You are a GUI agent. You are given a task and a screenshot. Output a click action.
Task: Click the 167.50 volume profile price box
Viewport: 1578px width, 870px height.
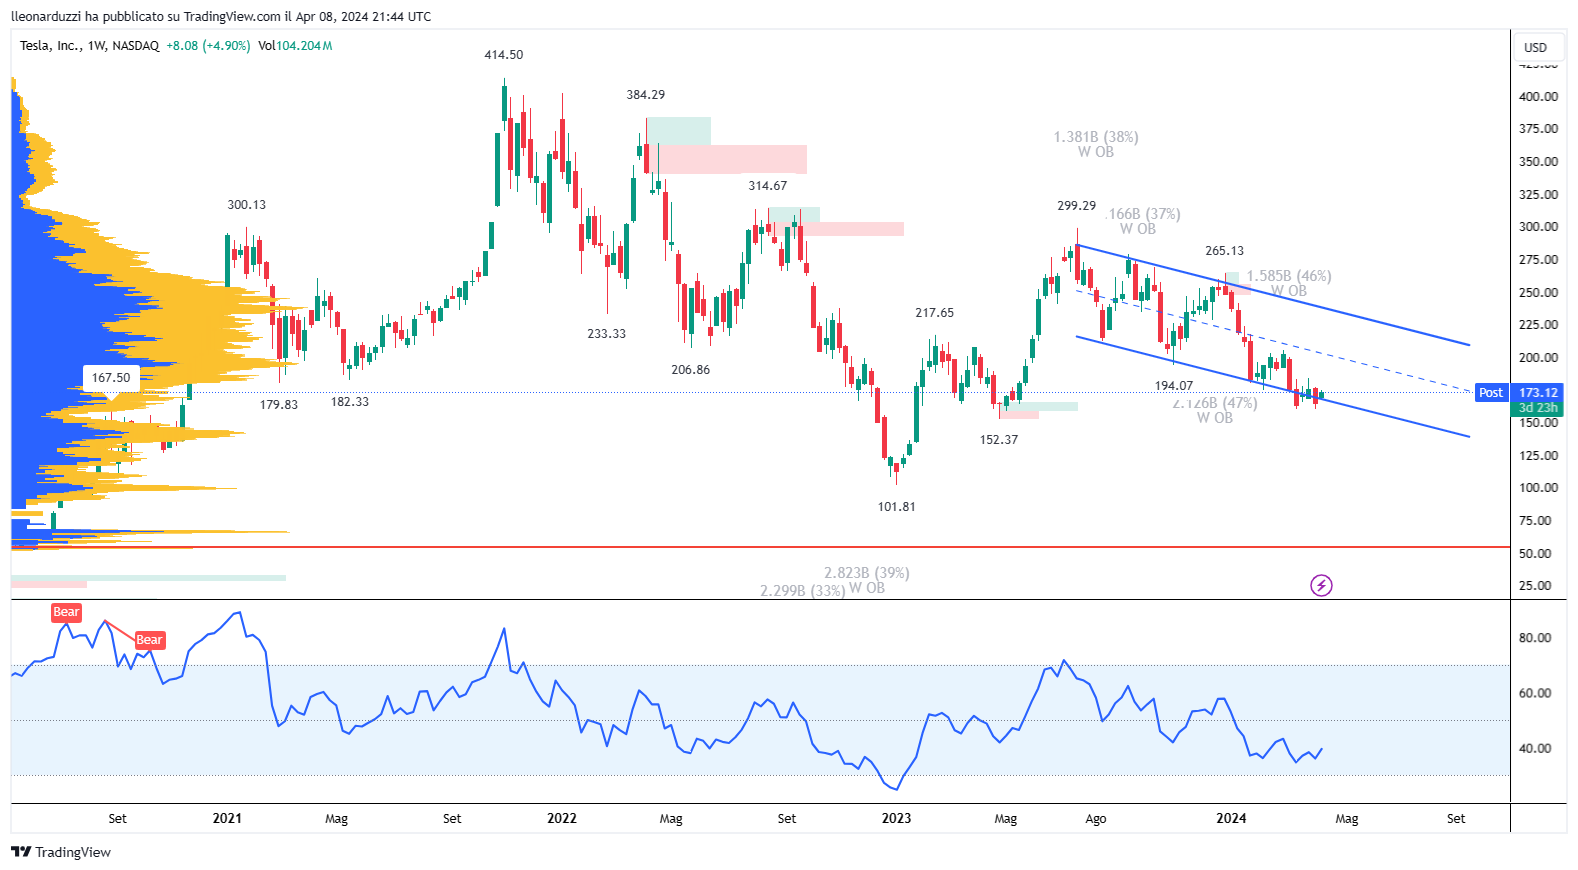(111, 378)
